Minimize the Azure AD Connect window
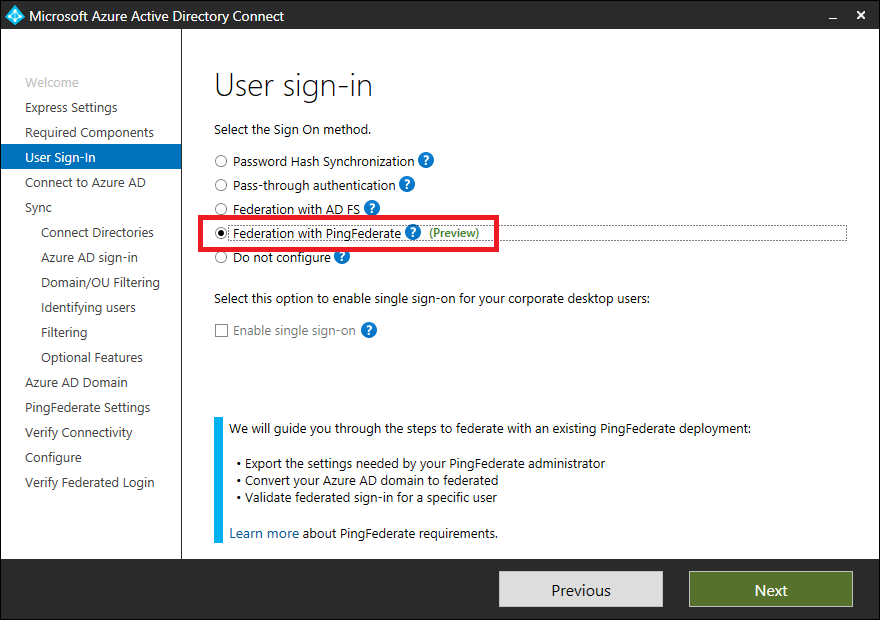 [833, 16]
